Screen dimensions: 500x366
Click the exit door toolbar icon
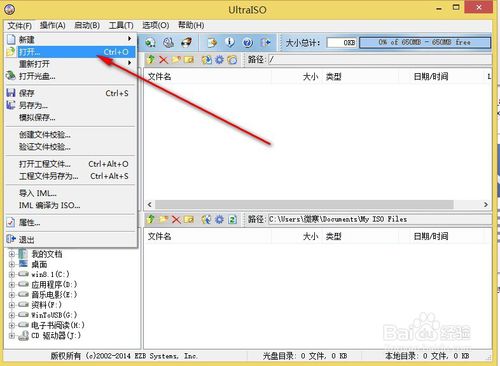(x=266, y=42)
